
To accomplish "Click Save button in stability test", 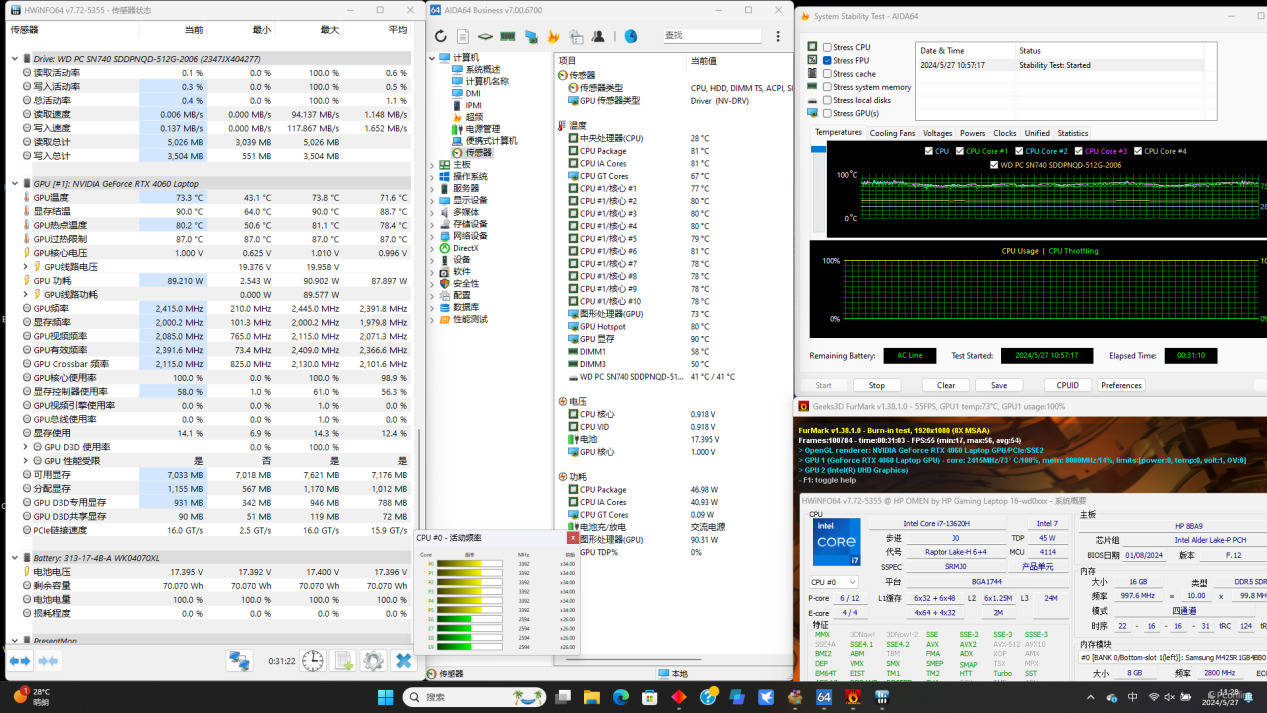I will [999, 385].
